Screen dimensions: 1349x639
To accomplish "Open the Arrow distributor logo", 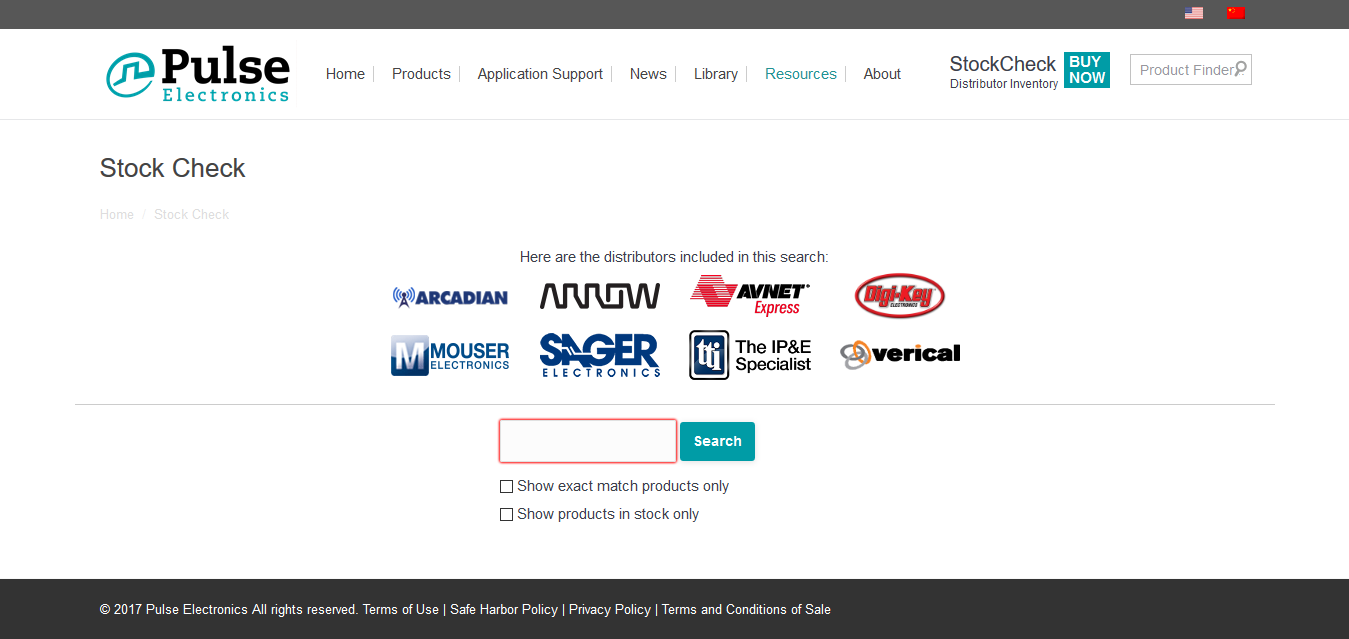I will click(x=599, y=296).
